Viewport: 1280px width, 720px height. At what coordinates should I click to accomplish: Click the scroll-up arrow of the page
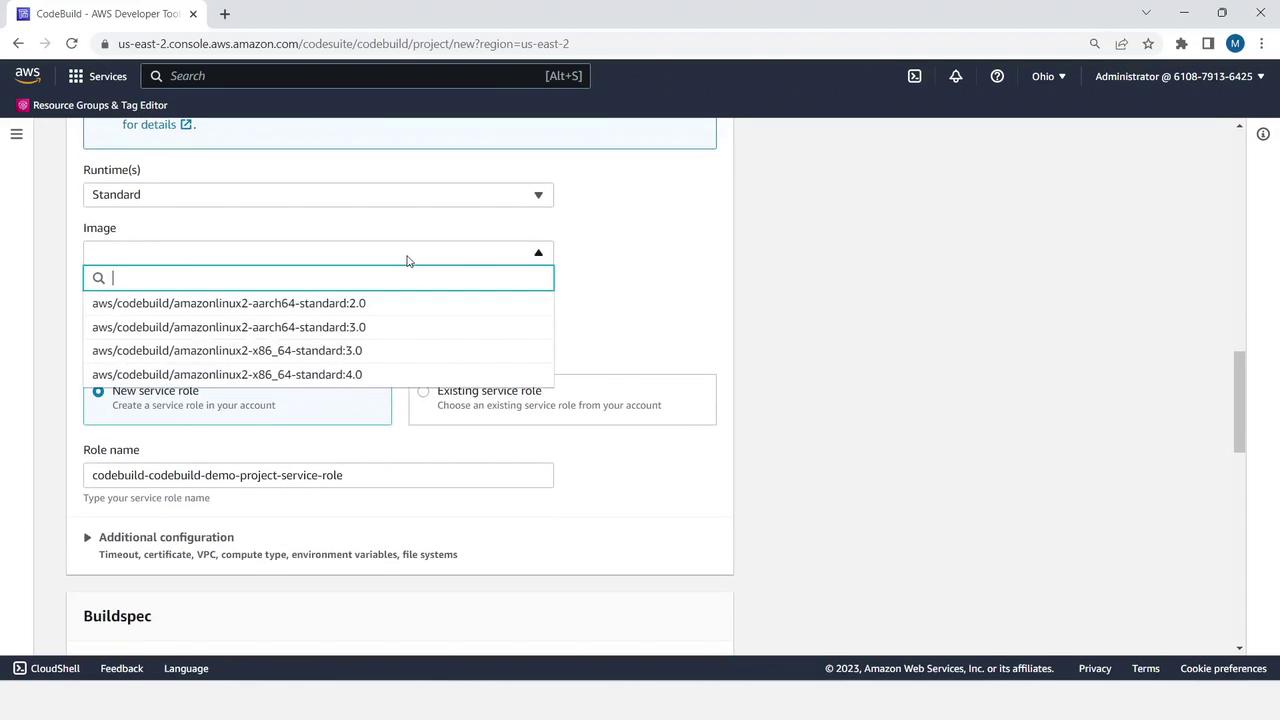[1240, 126]
